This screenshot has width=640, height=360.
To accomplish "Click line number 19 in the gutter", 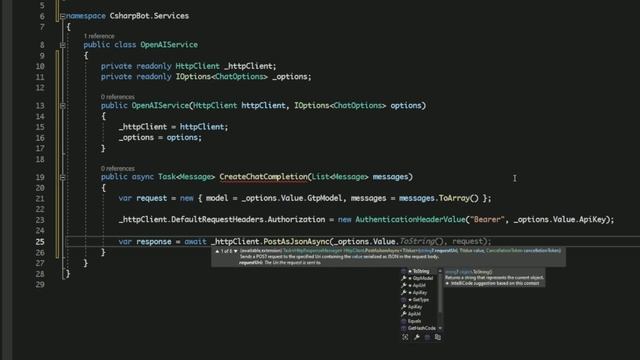I will (x=40, y=177).
